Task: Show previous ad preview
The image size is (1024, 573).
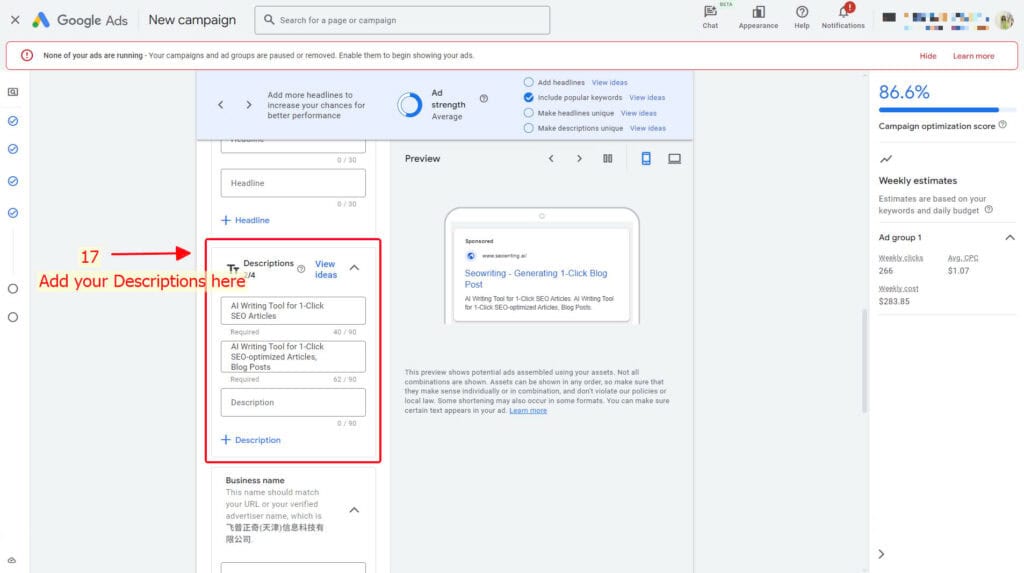Action: tap(551, 159)
